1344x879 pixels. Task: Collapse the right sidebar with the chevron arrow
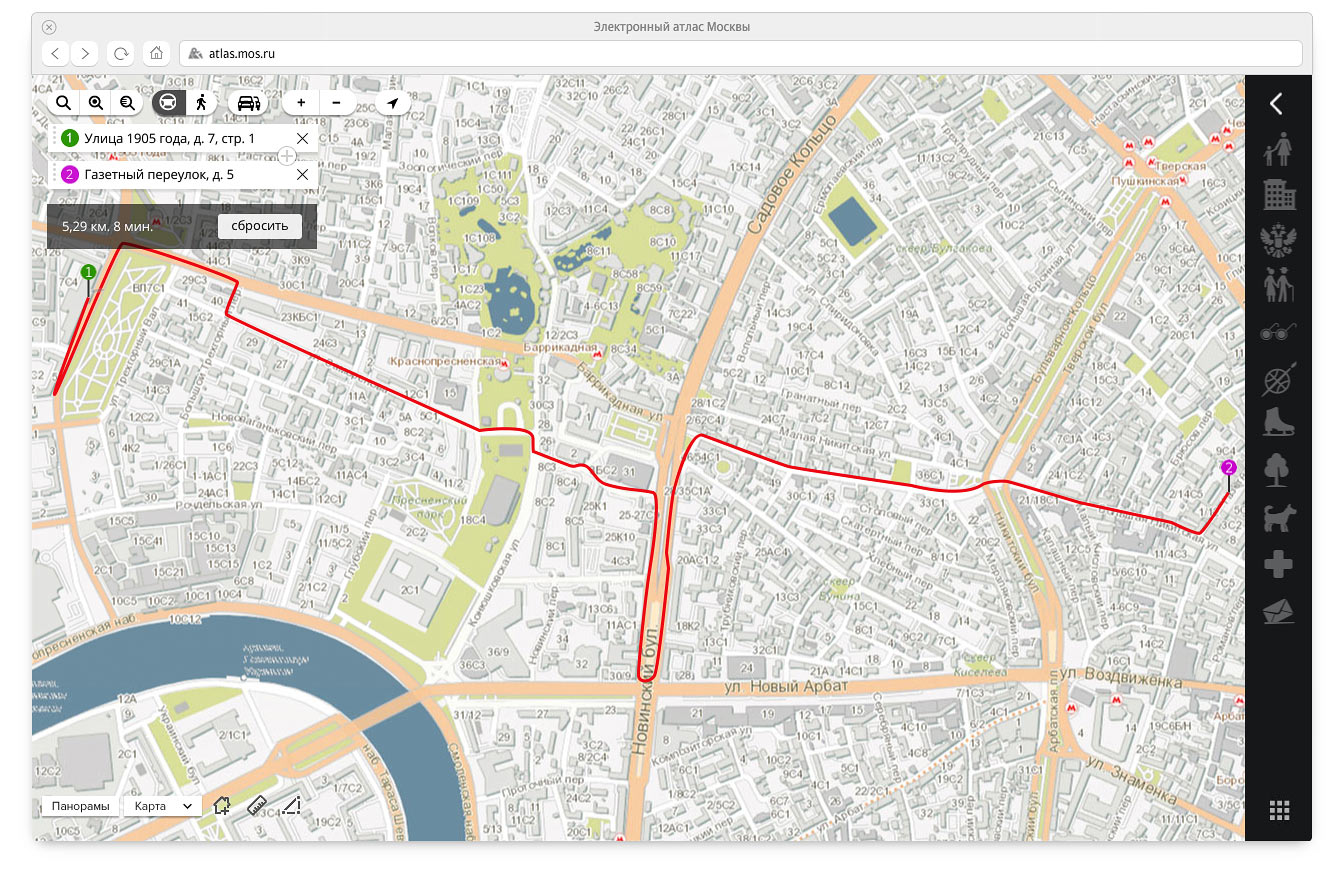pyautogui.click(x=1276, y=104)
